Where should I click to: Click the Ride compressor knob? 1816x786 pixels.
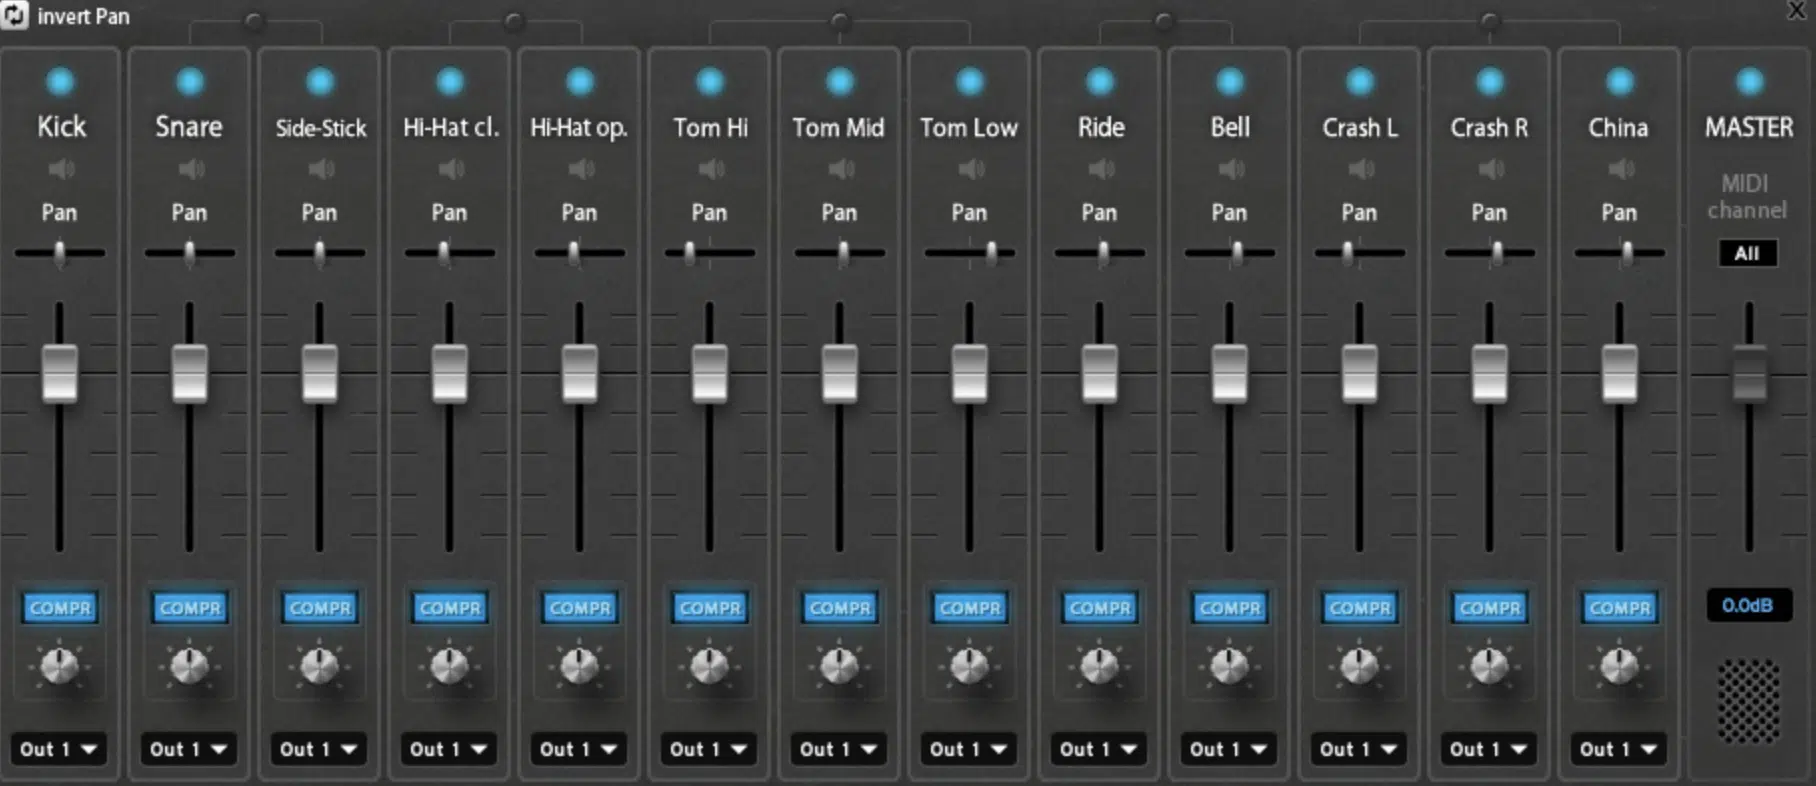tap(1100, 665)
